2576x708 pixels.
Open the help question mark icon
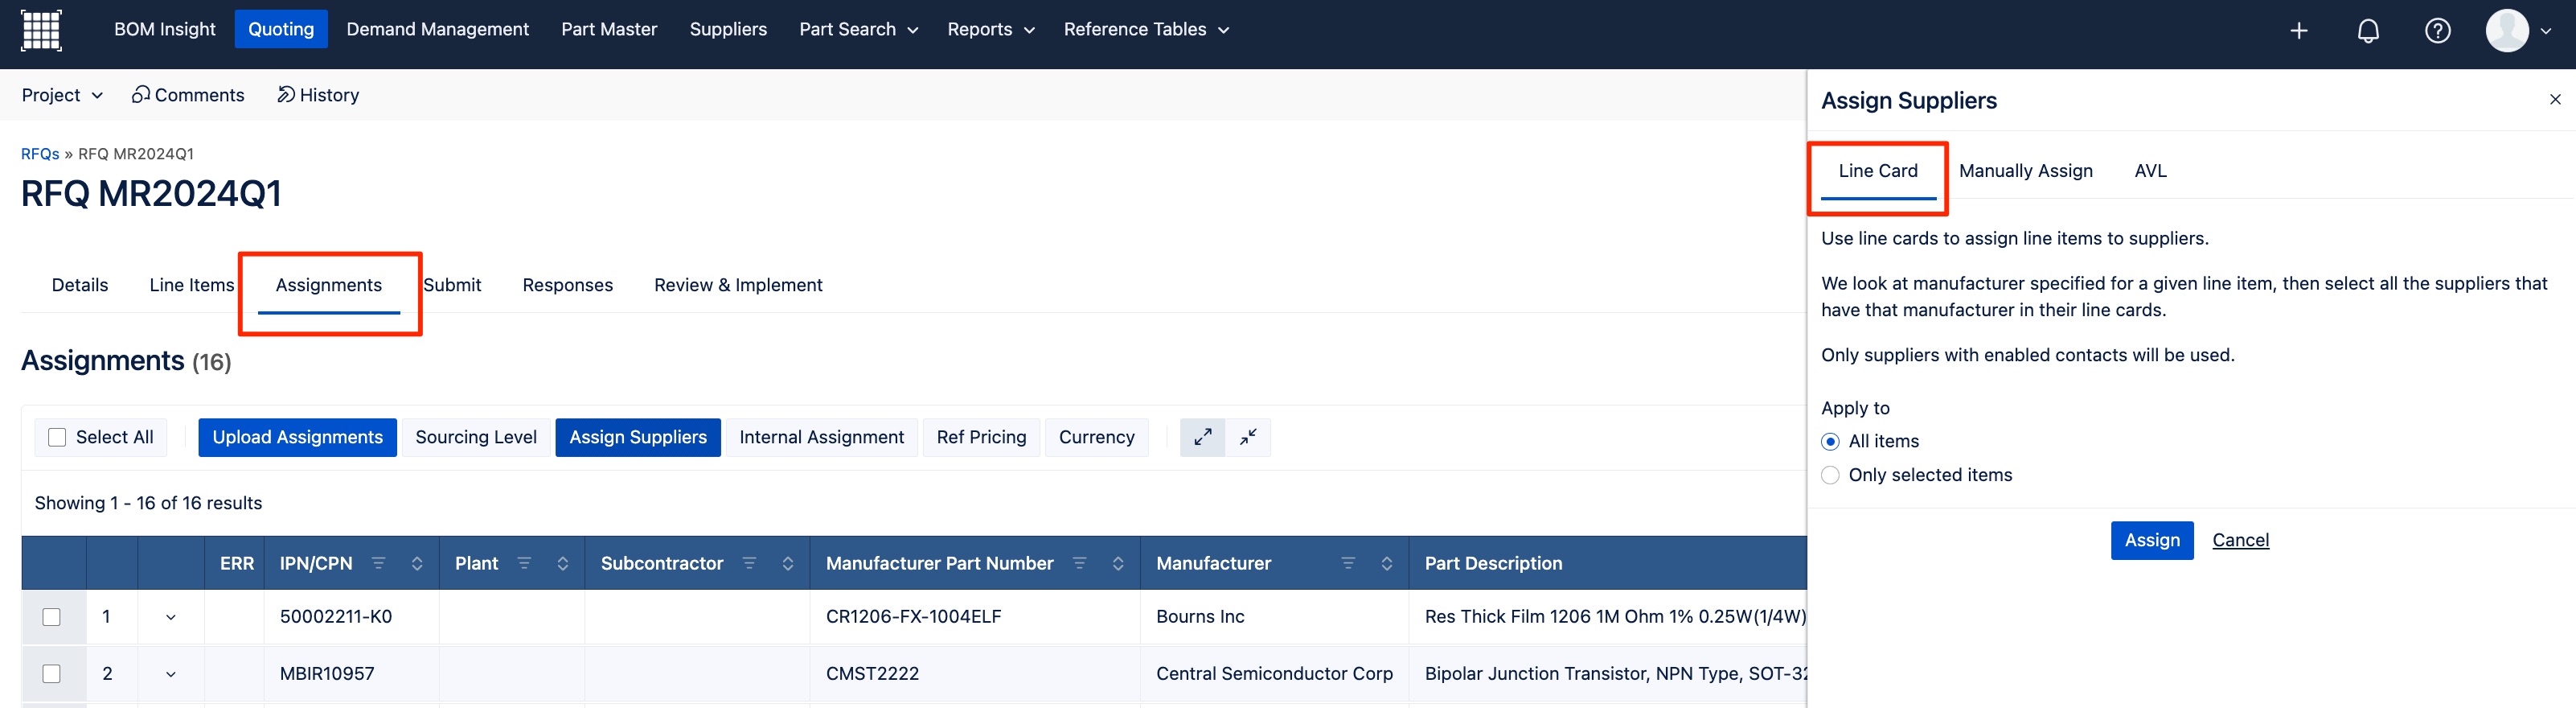tap(2438, 31)
